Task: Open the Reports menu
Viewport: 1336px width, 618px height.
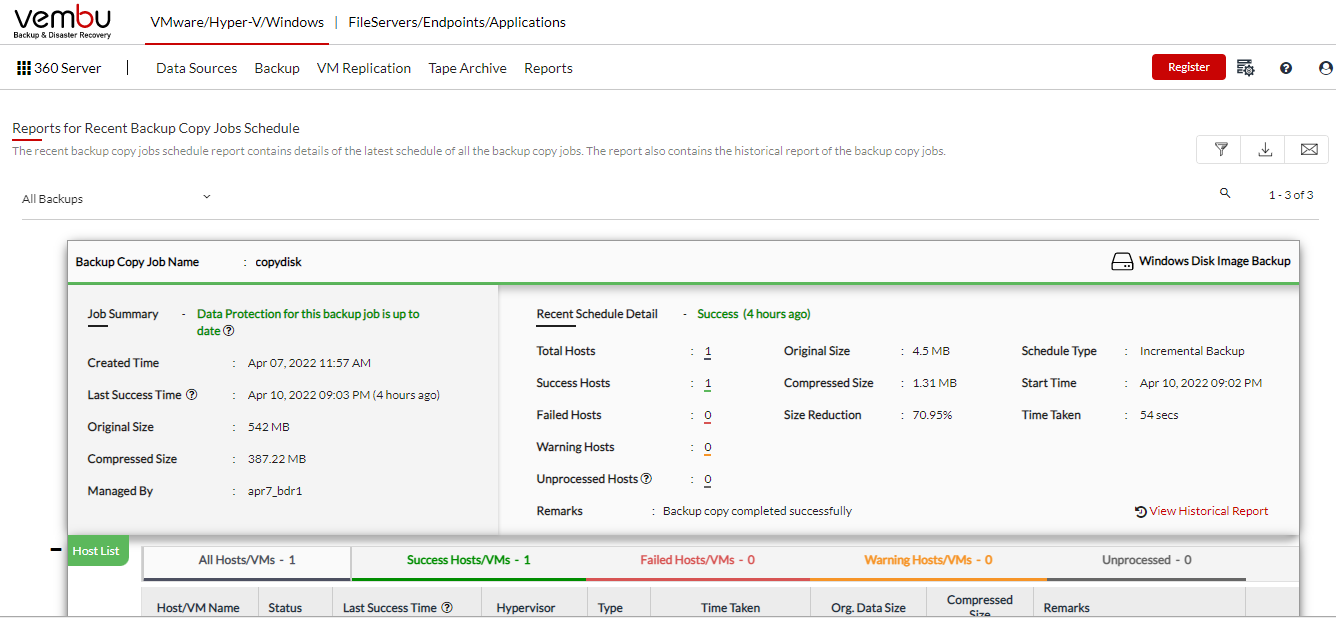Action: point(548,68)
